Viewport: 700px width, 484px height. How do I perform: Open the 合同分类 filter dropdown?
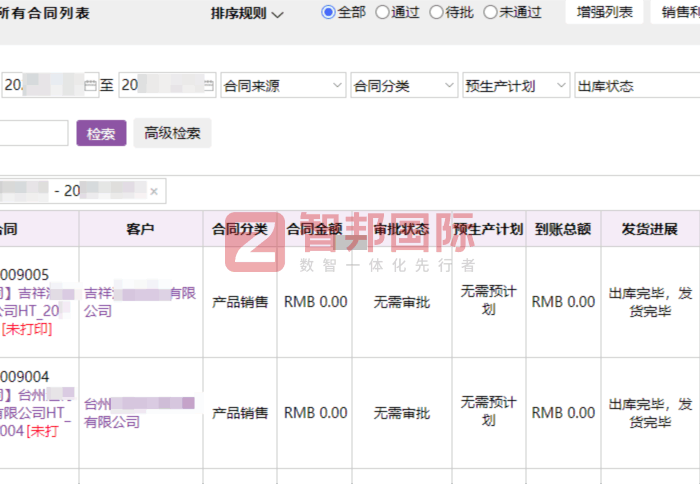(x=404, y=86)
